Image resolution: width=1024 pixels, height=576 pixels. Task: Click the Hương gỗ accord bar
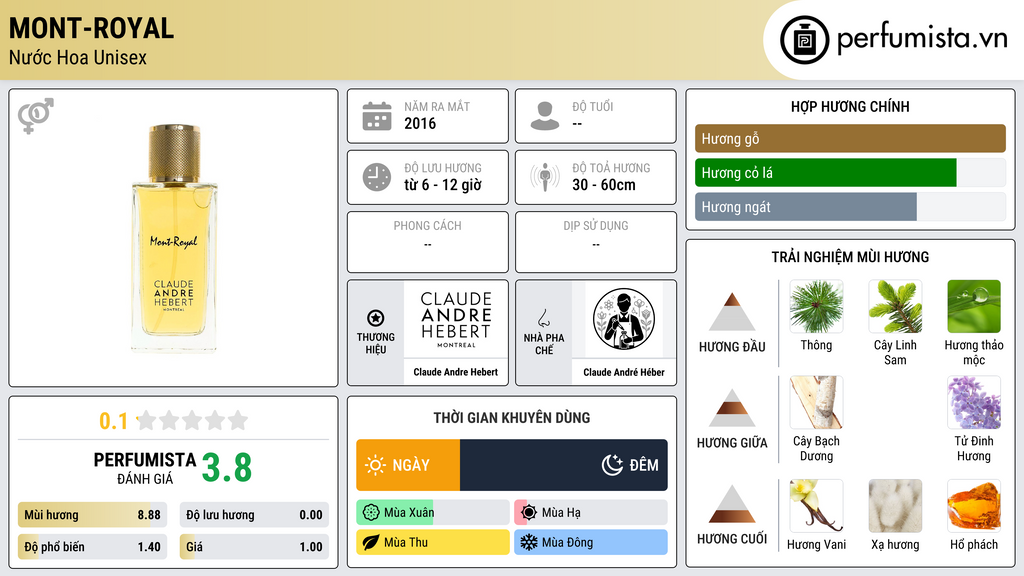[x=850, y=138]
